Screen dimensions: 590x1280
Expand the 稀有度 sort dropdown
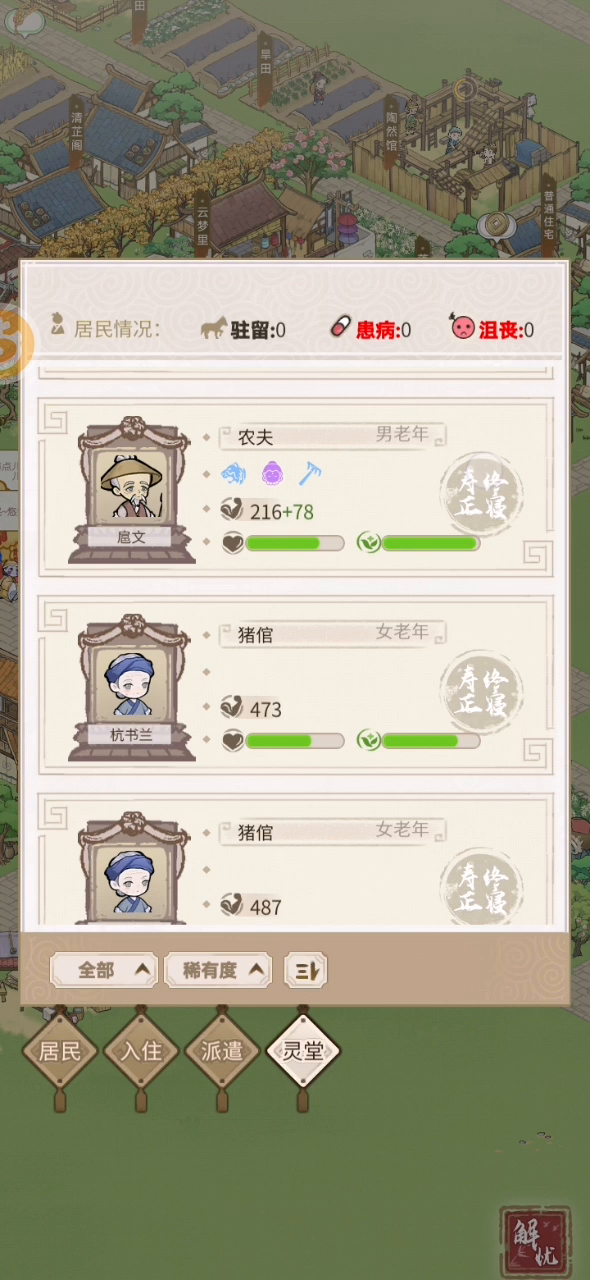218,970
